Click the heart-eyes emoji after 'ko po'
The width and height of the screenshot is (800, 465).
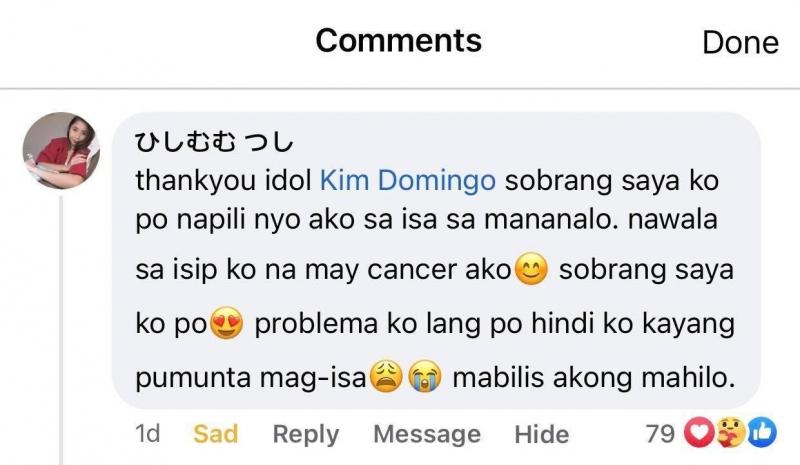pyautogui.click(x=227, y=323)
